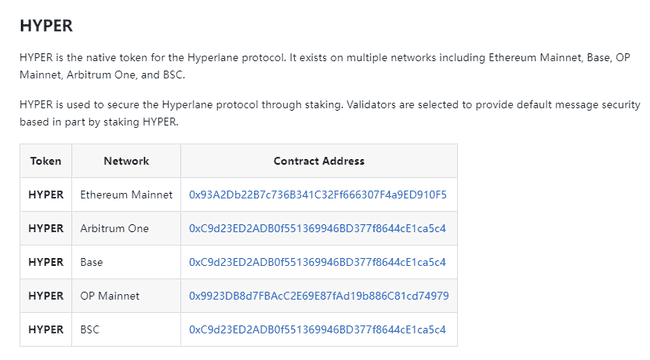Click the Token column header

coord(46,161)
